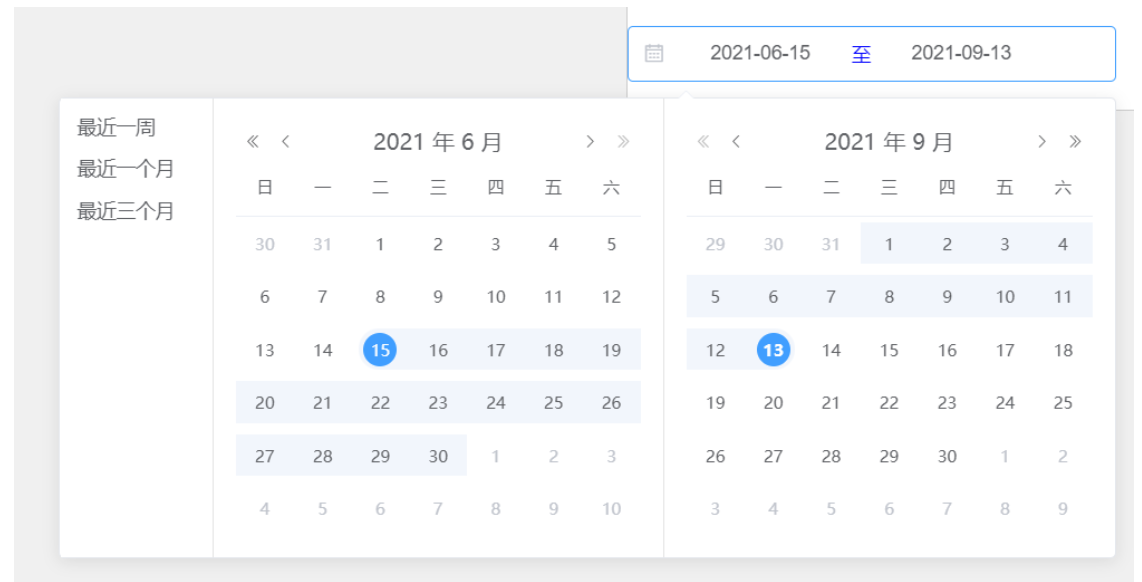Select the 最近一周 shortcut
Image resolution: width=1142 pixels, height=582 pixels.
click(116, 128)
